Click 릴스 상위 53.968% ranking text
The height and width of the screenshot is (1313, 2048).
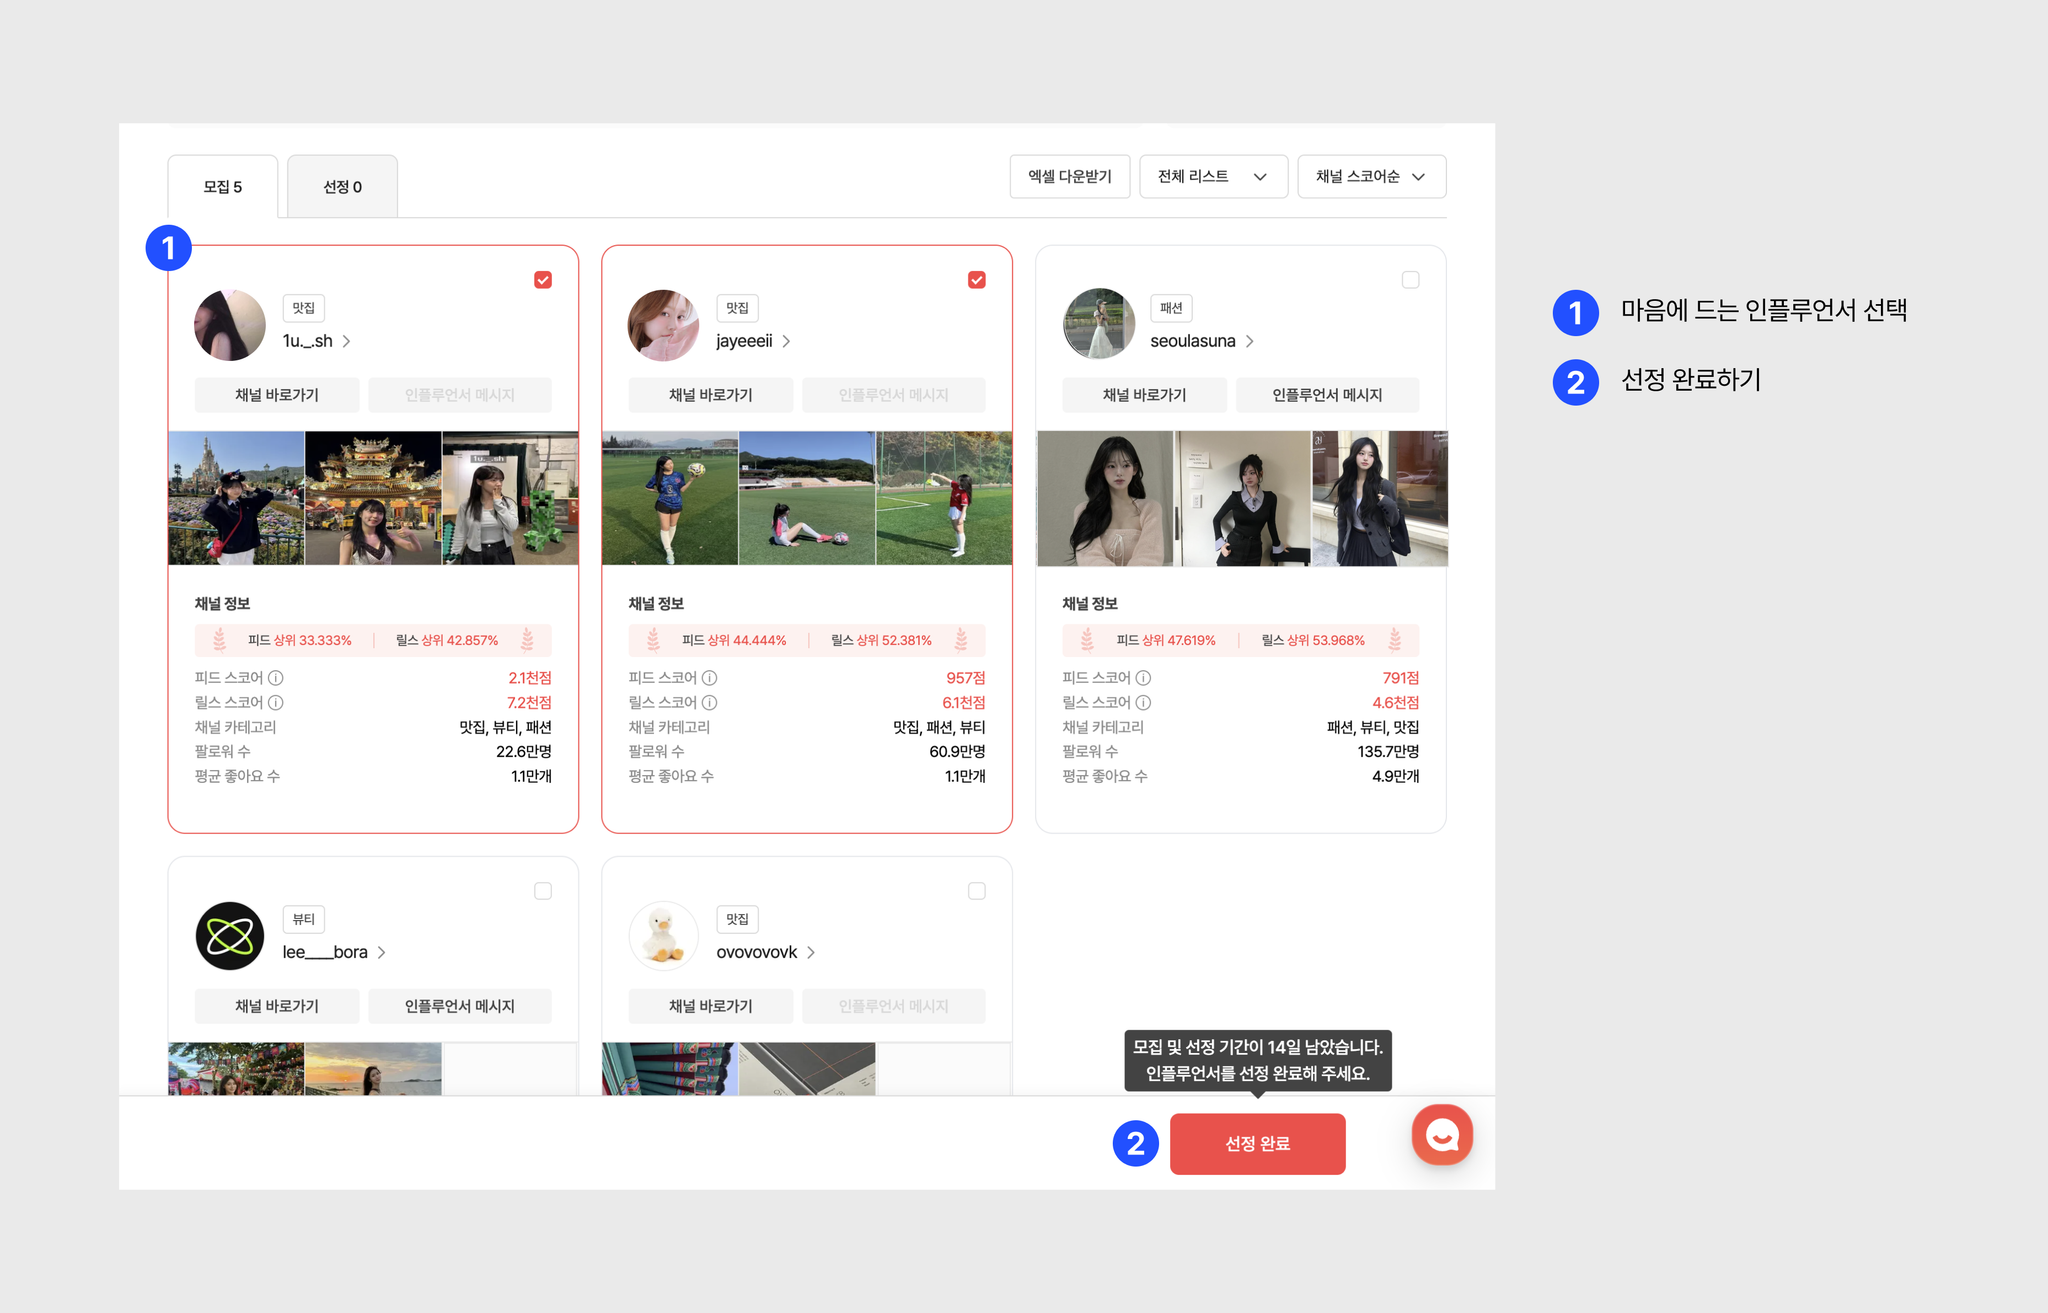click(1313, 640)
